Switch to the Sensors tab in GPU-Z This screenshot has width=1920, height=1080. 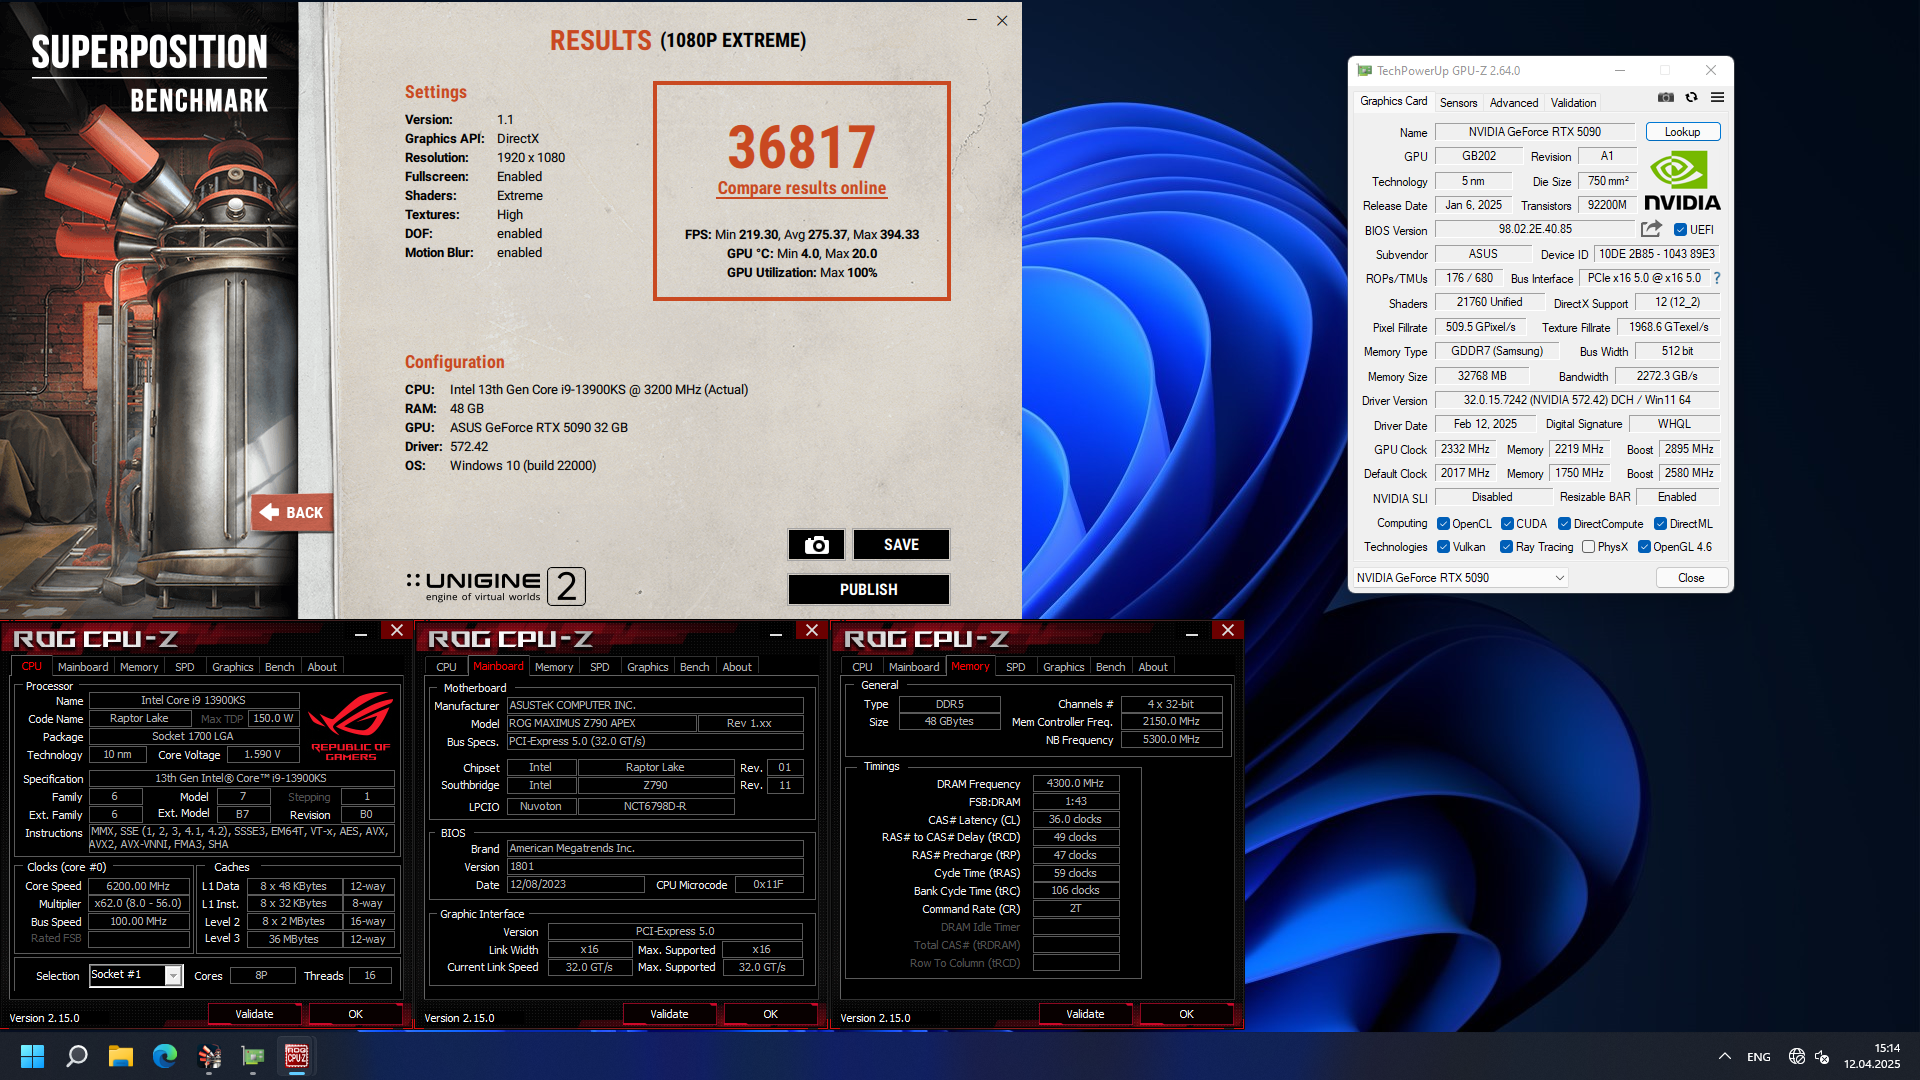tap(1458, 103)
